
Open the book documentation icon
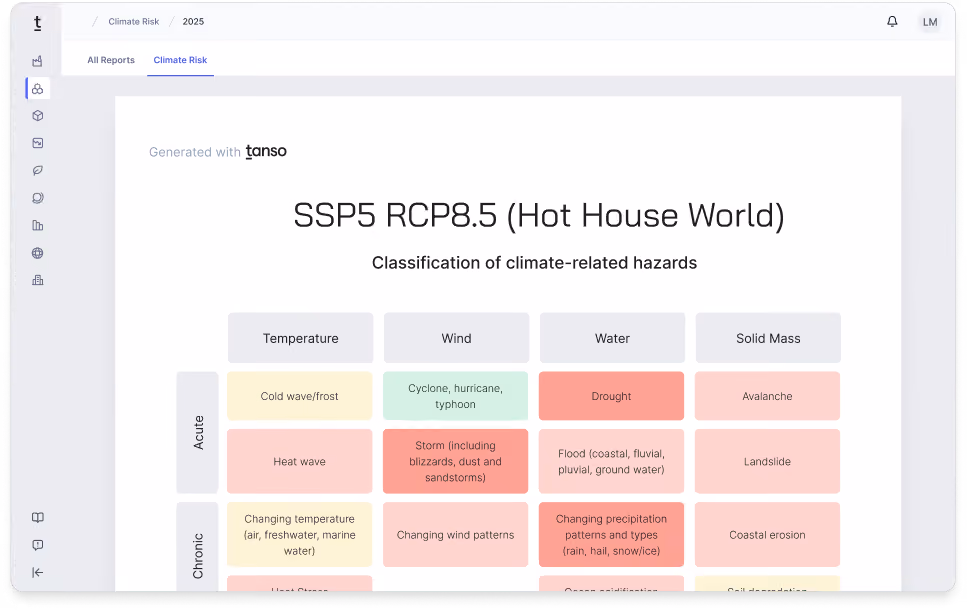(x=38, y=517)
